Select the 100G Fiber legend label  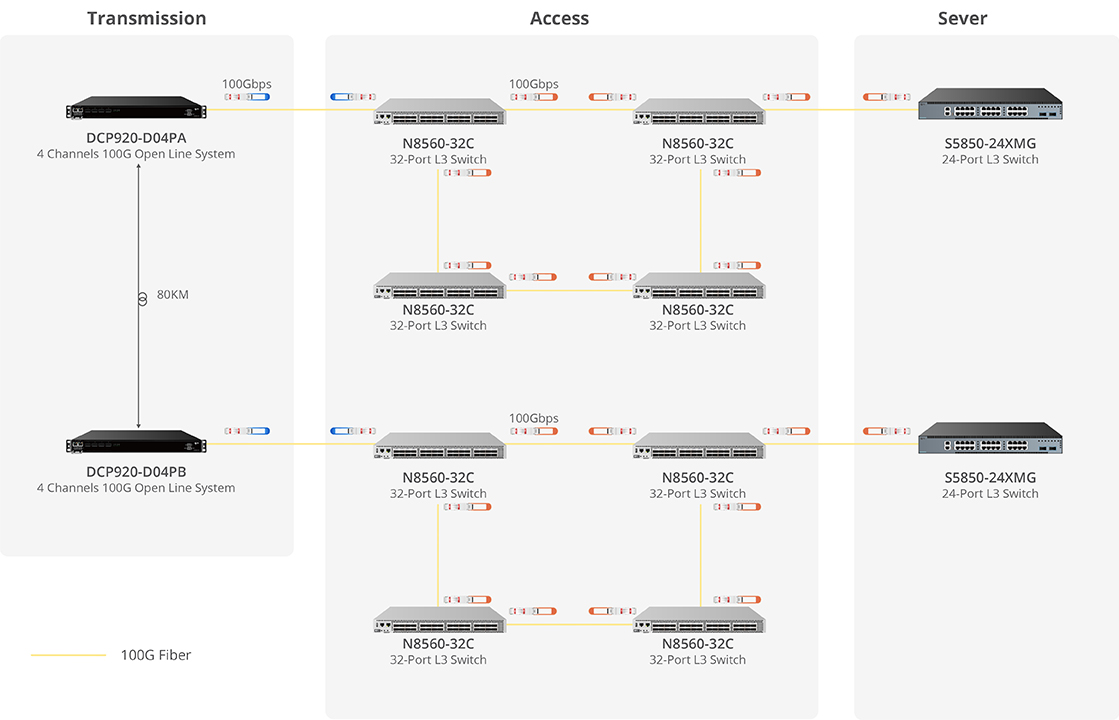pos(155,655)
